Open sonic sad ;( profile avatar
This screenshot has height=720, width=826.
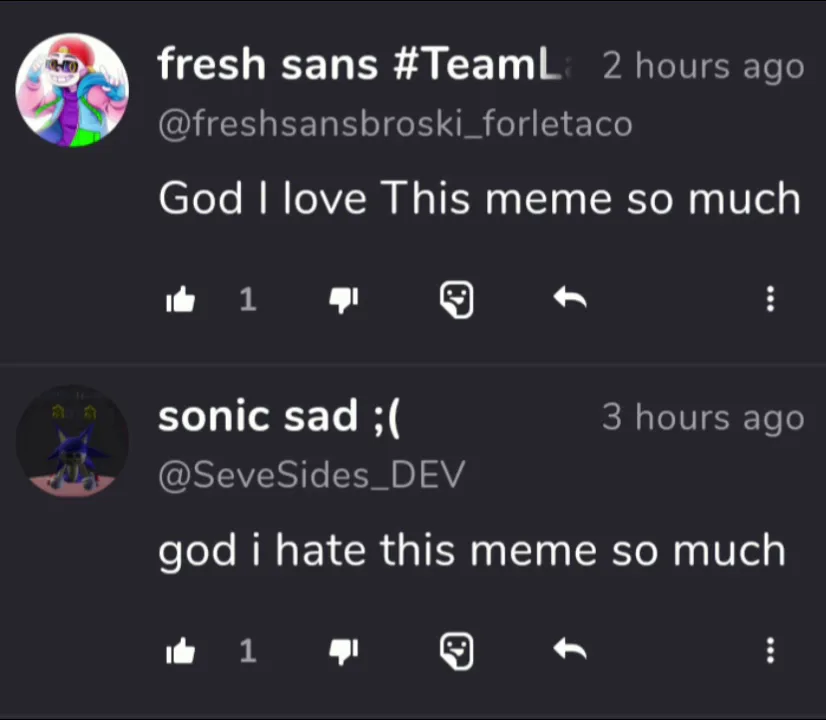tap(72, 442)
